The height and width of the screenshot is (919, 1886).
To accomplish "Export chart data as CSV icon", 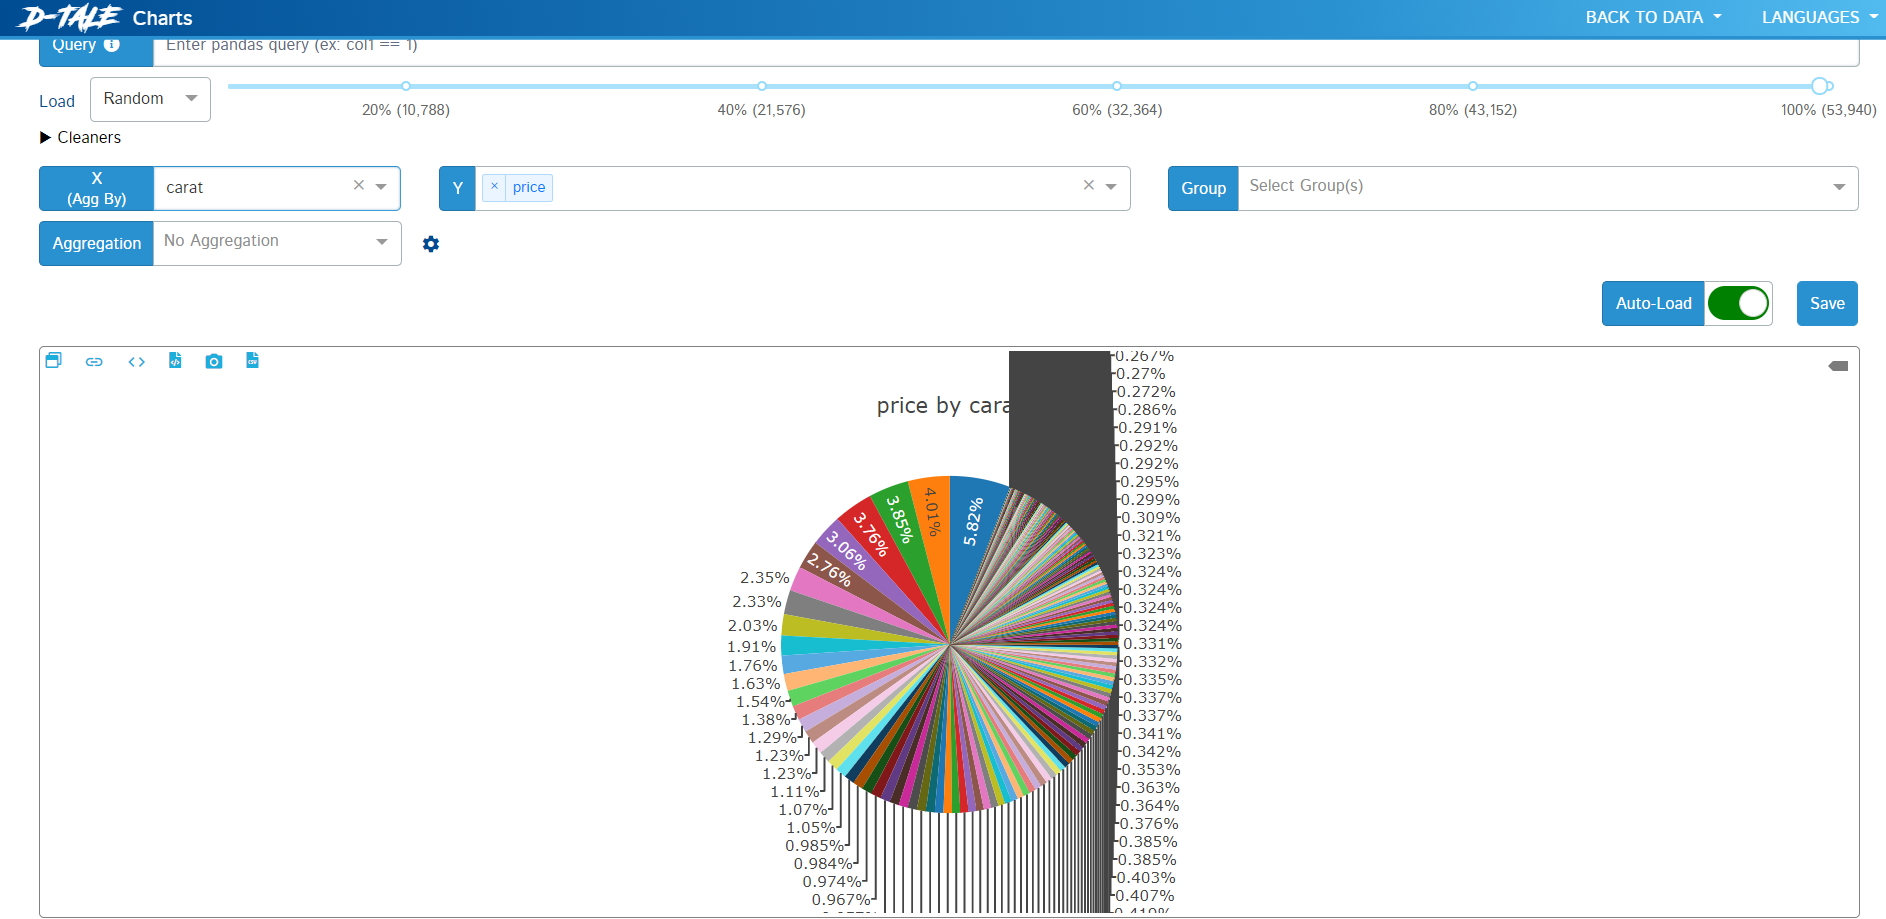I will click(x=253, y=361).
